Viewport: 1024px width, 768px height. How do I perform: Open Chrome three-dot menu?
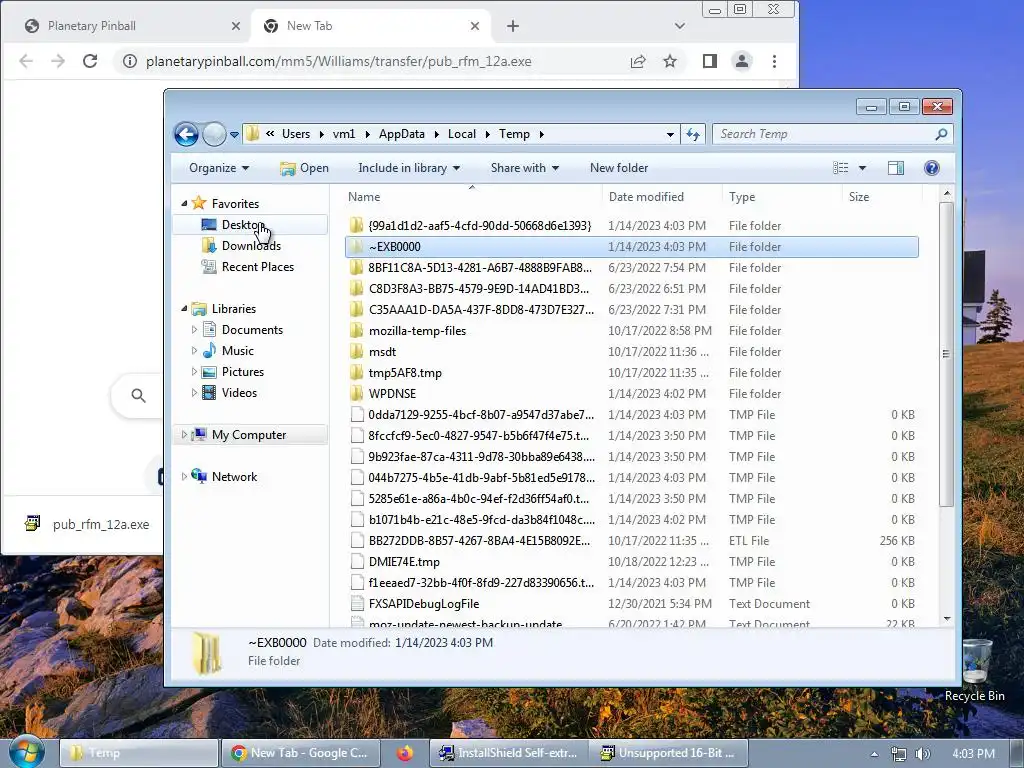tap(775, 61)
